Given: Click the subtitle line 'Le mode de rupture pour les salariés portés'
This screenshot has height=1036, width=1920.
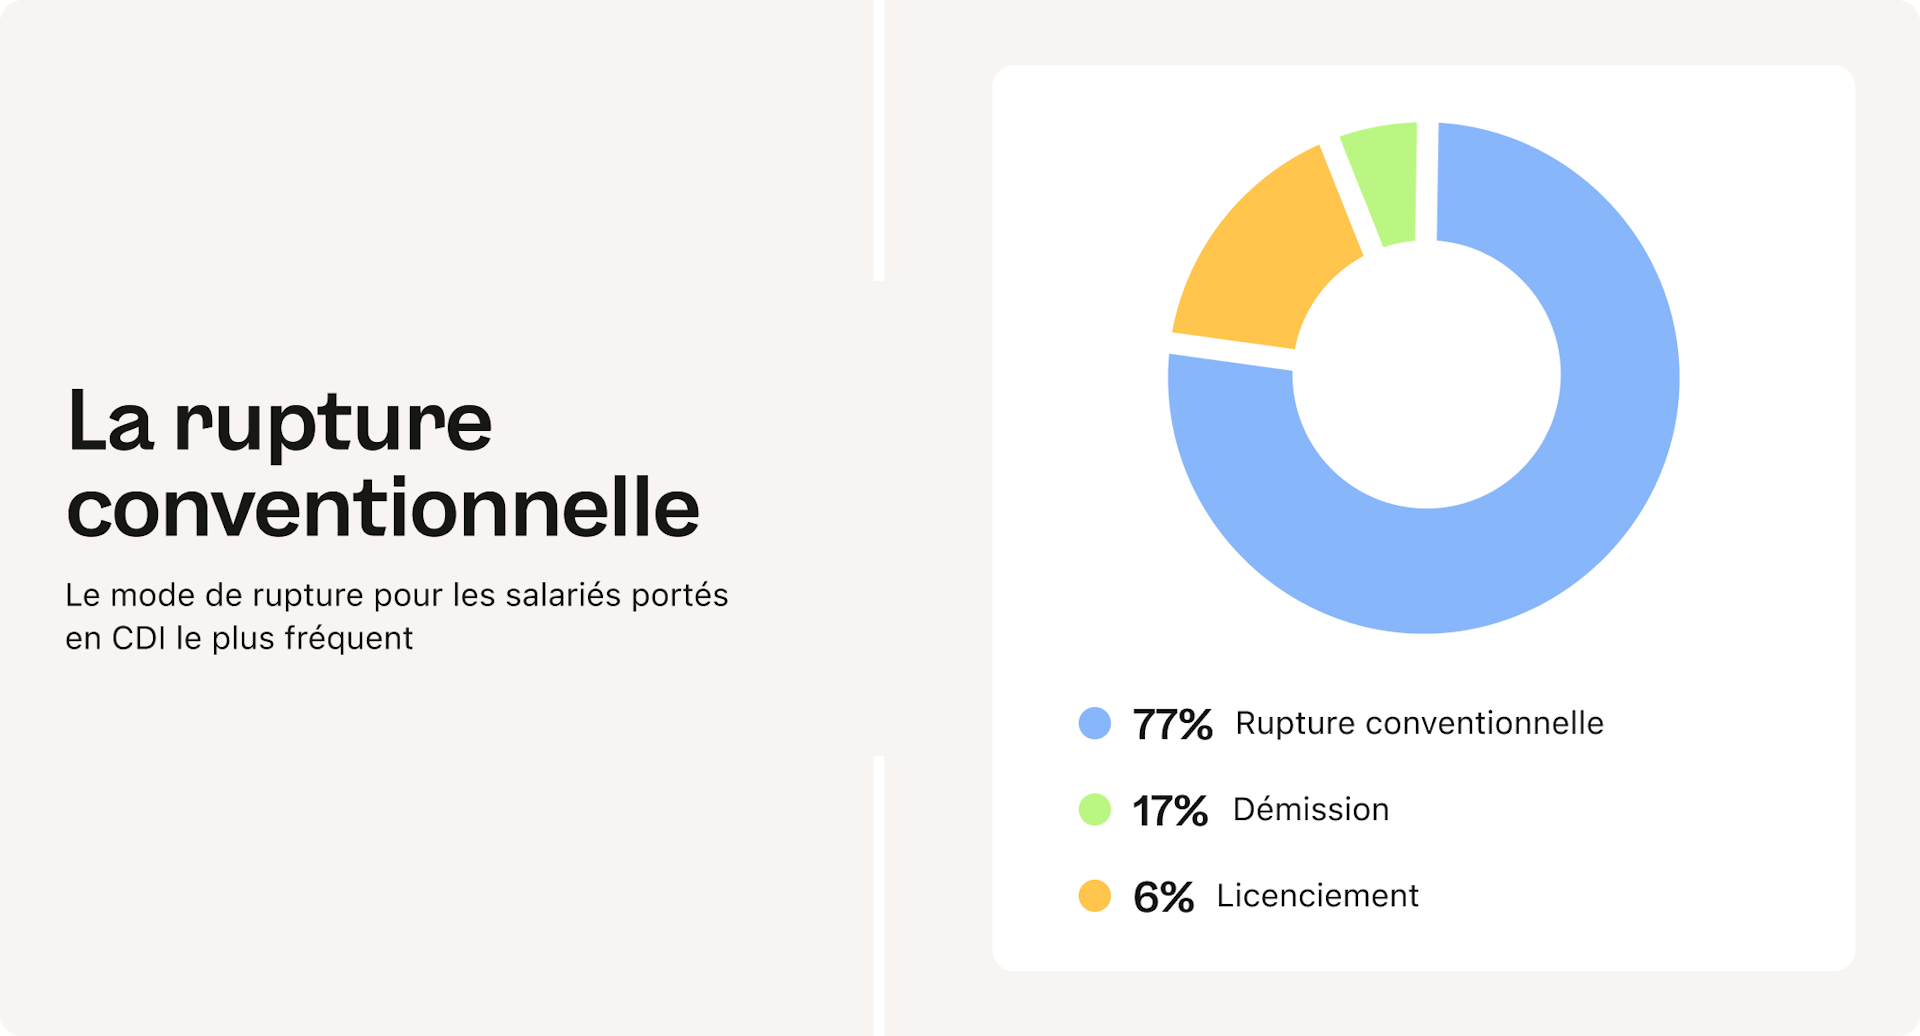Looking at the screenshot, I should (x=396, y=595).
